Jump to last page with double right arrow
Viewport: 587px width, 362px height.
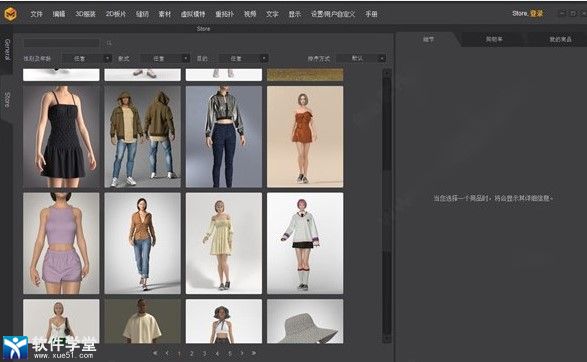pos(254,353)
